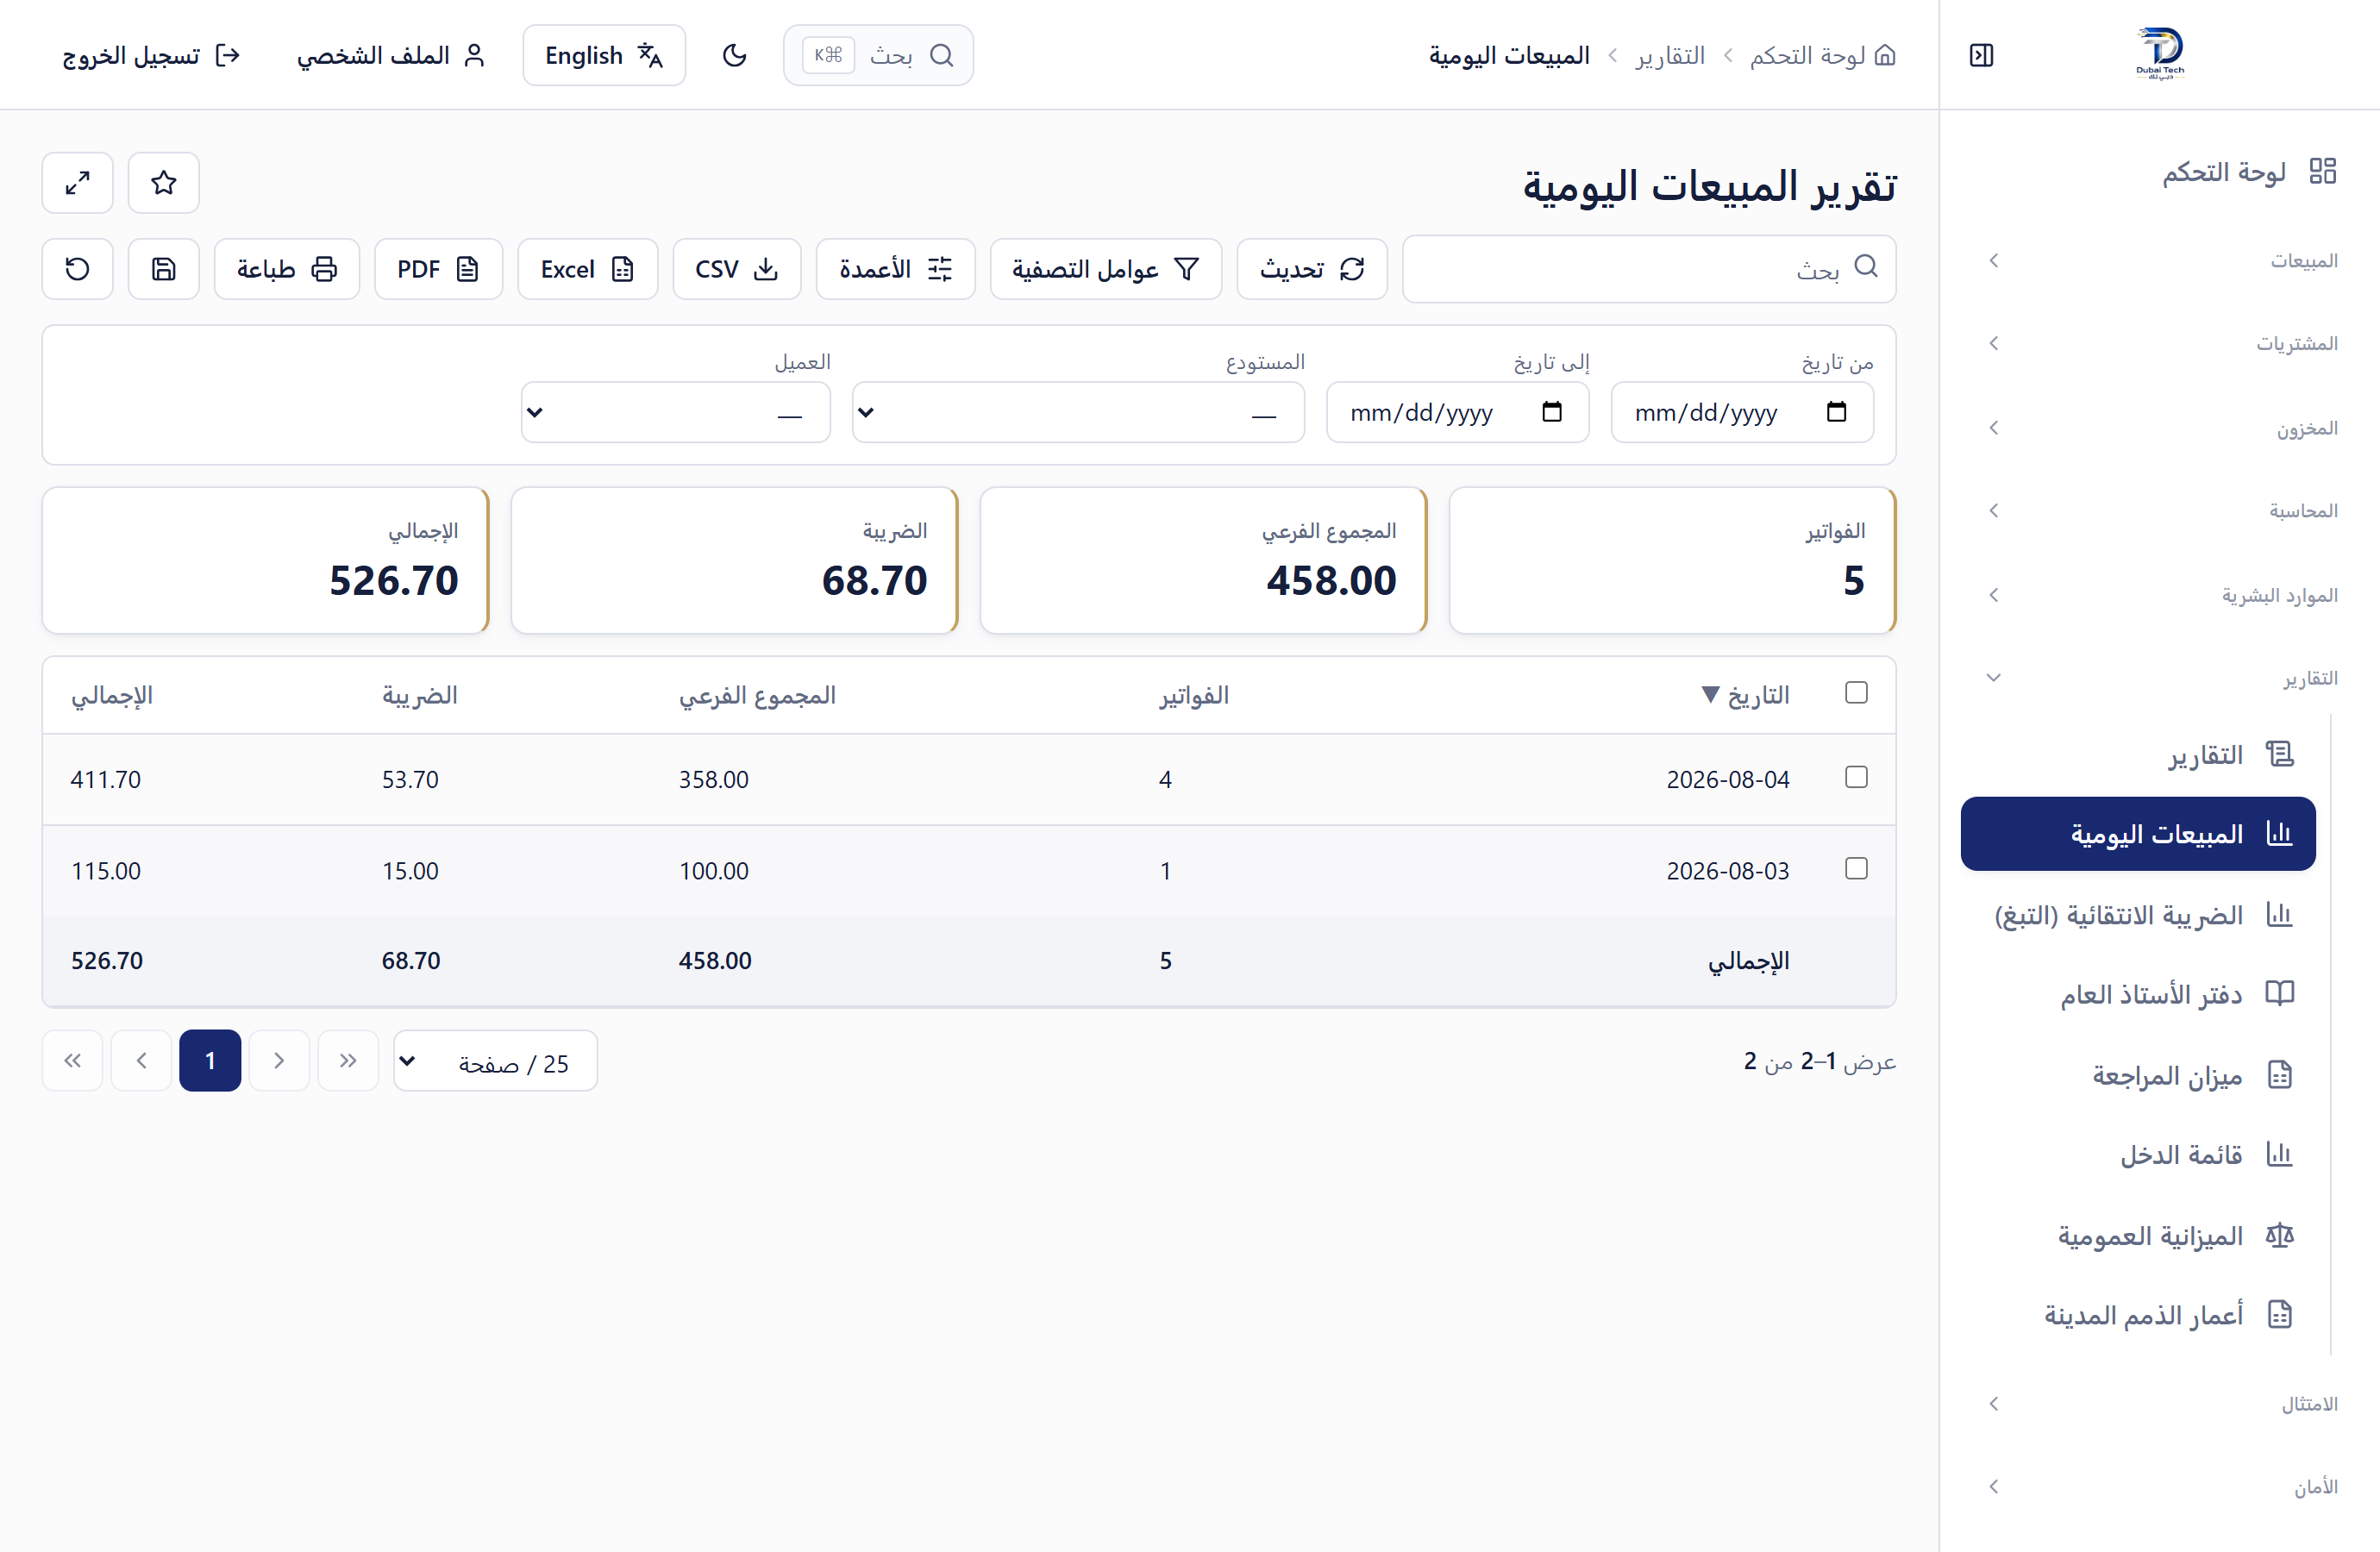This screenshot has height=1552, width=2380.
Task: Expand الموارد البشرية sidebar section
Action: click(2160, 595)
